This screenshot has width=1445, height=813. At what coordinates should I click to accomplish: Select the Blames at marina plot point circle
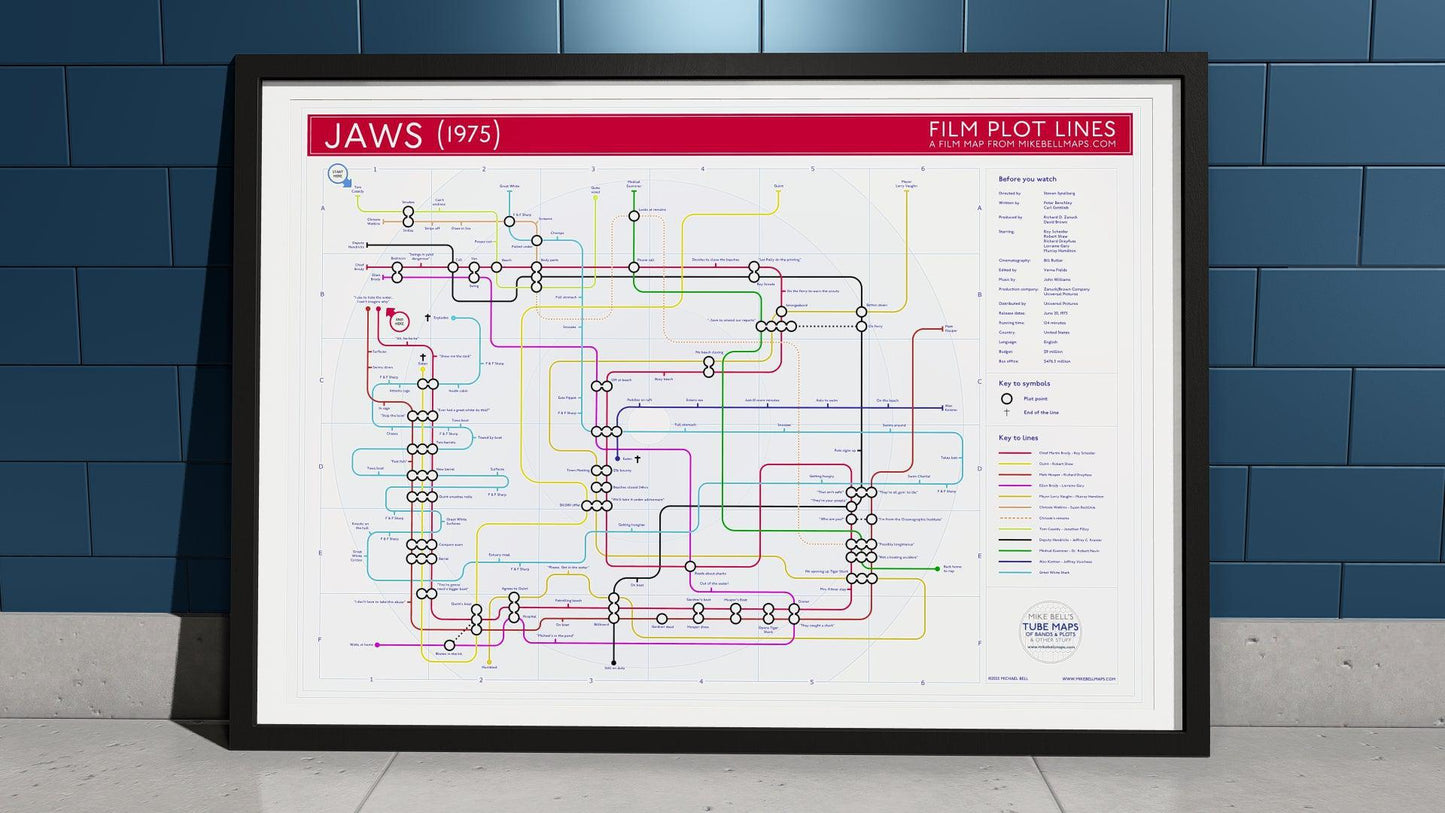click(449, 645)
